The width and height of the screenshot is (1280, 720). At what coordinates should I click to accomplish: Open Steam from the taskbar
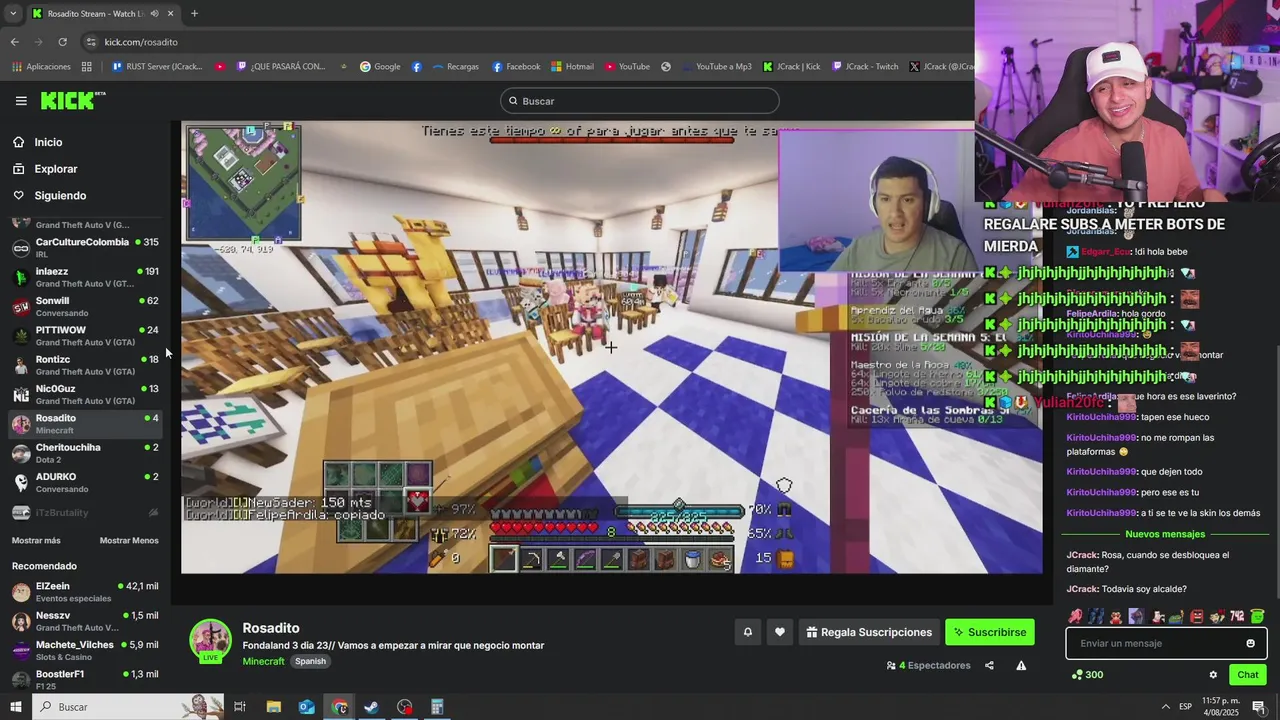(x=371, y=707)
